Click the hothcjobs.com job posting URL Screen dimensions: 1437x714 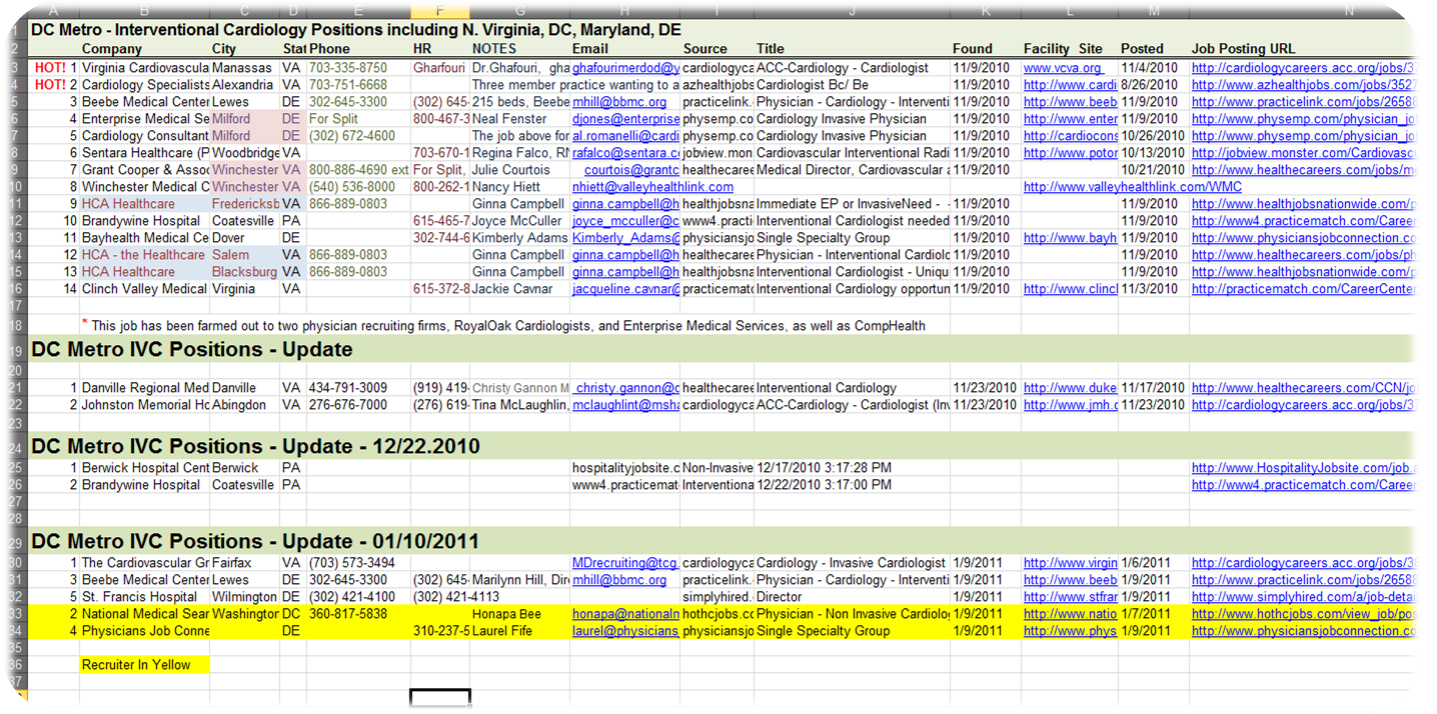tap(1300, 614)
